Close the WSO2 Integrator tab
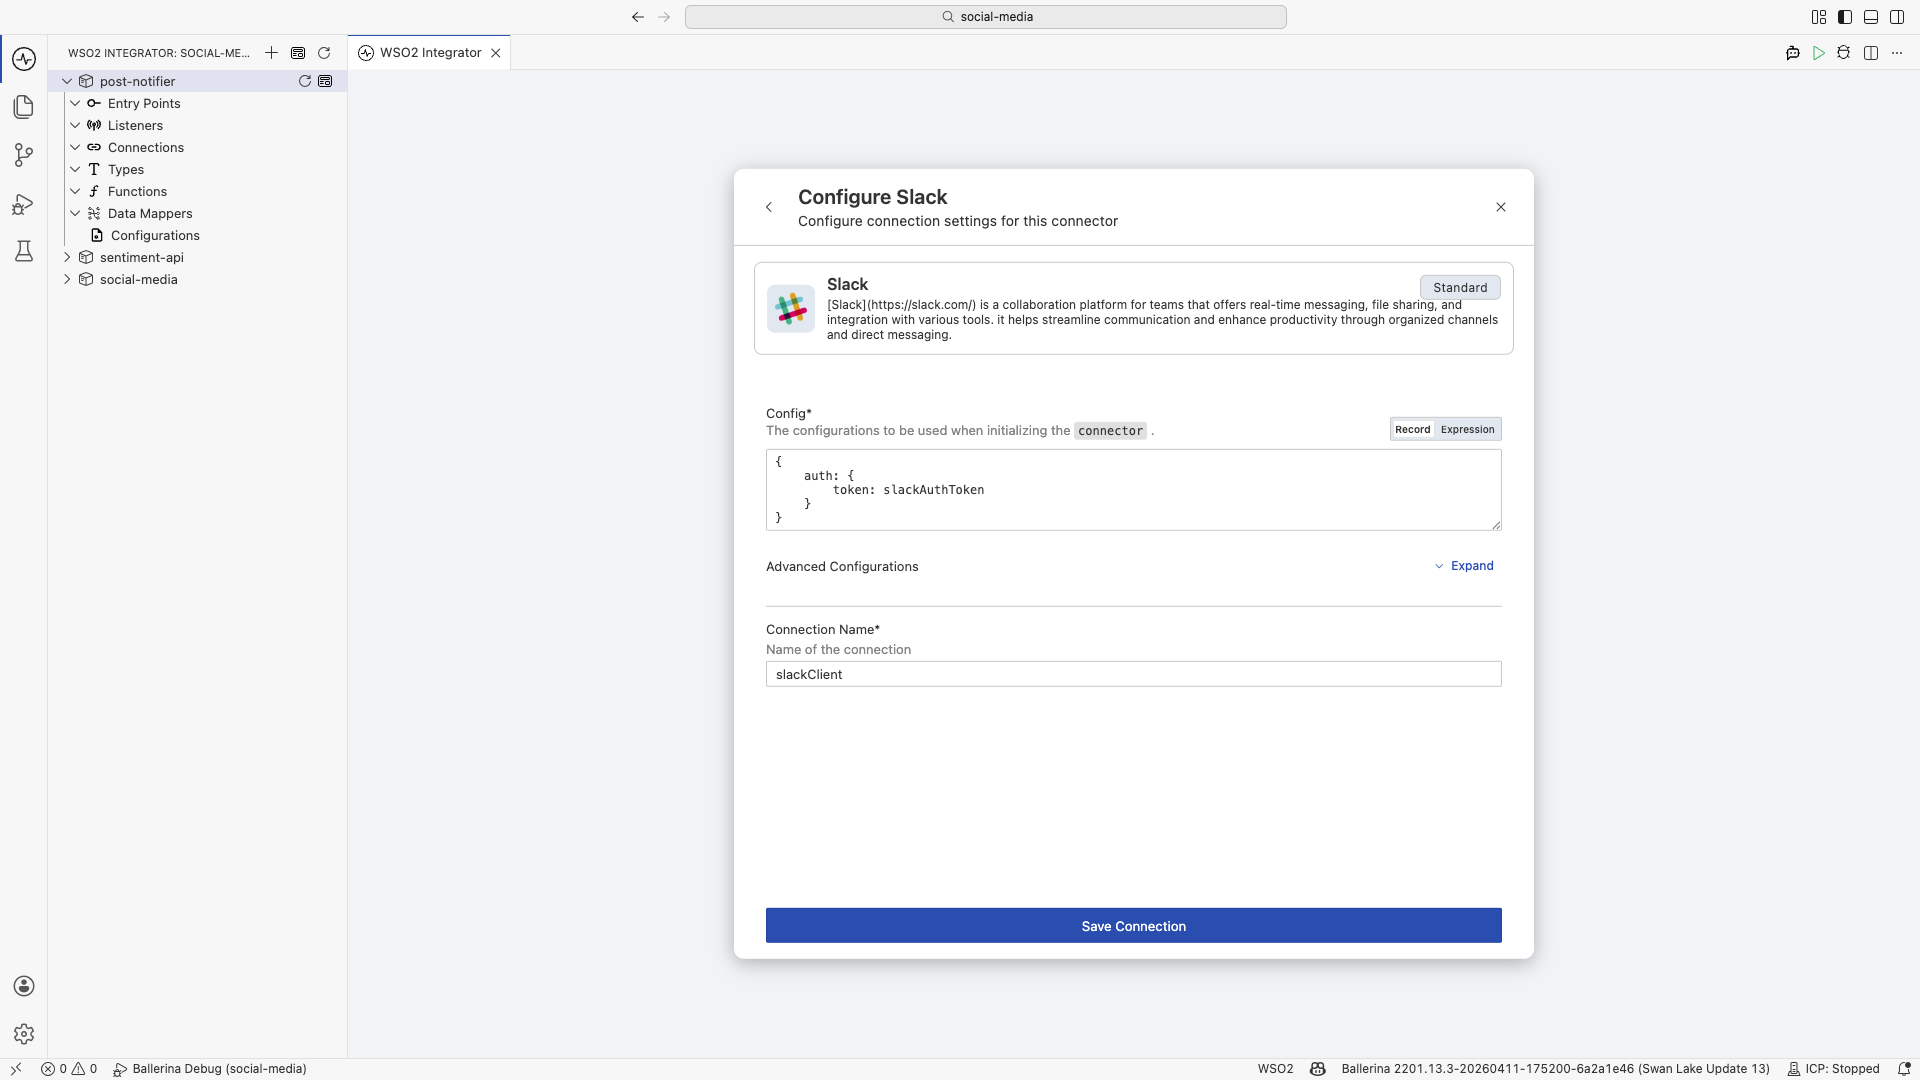This screenshot has height=1080, width=1920. [496, 53]
